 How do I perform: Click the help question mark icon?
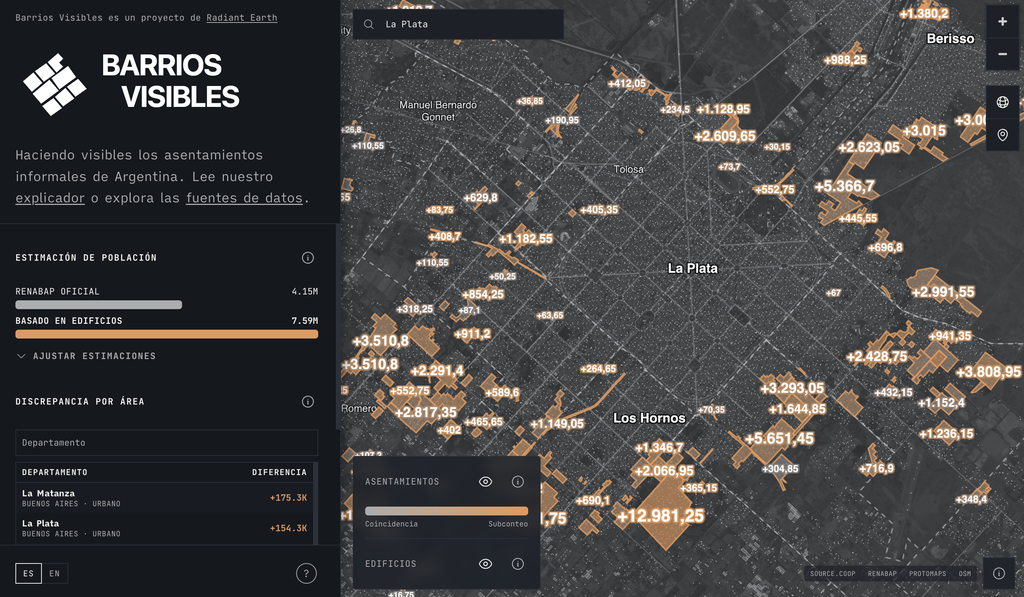click(x=306, y=573)
